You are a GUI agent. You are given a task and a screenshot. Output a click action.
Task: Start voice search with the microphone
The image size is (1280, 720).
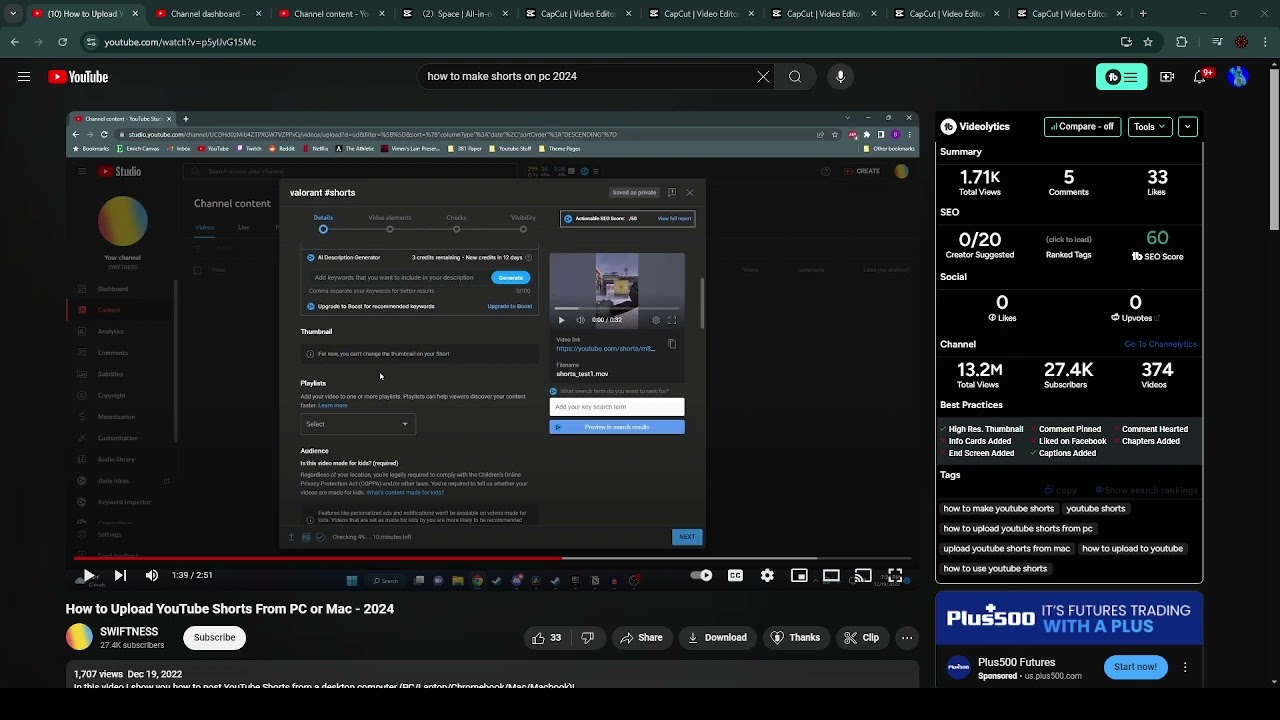(840, 77)
